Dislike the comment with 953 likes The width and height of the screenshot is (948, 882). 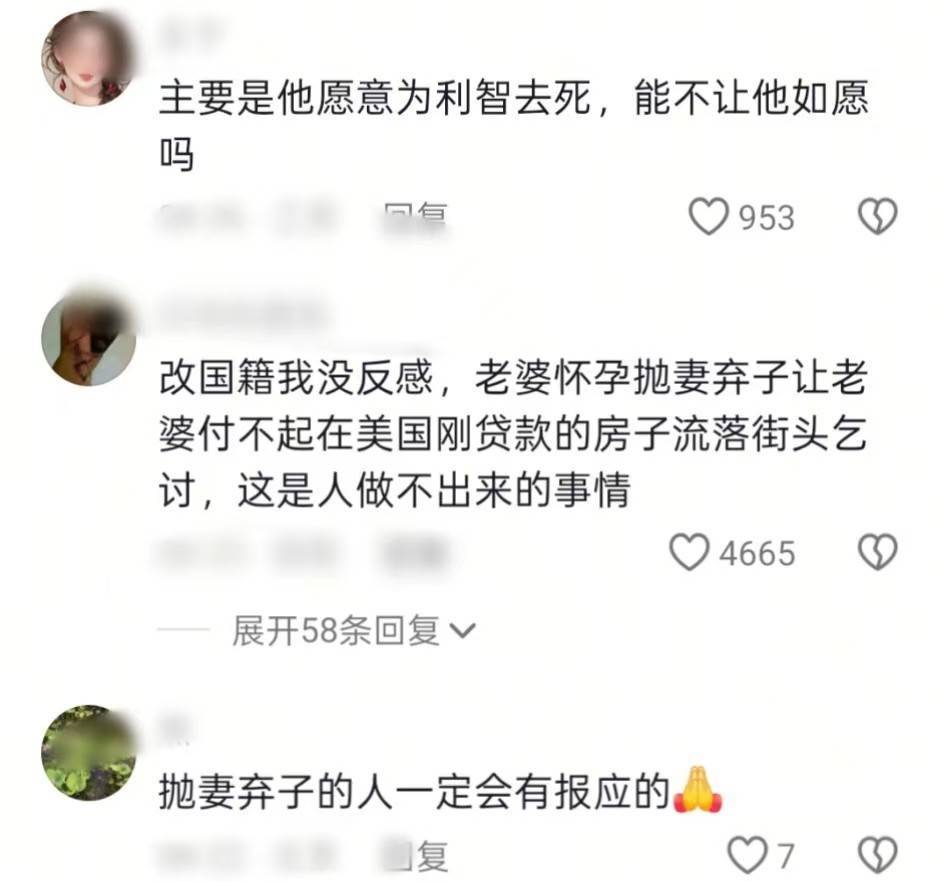pyautogui.click(x=877, y=216)
